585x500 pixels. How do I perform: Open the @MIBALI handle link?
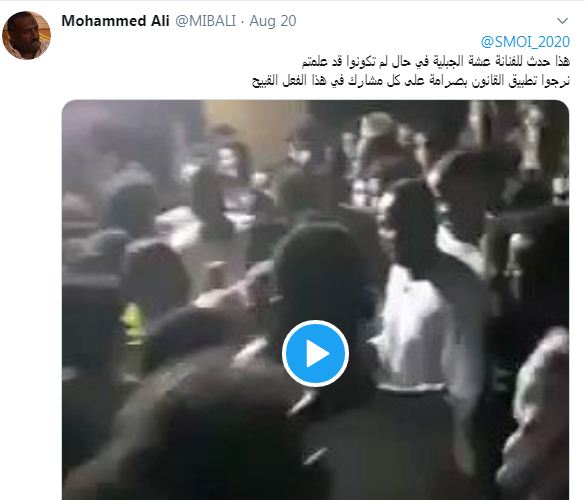tap(205, 21)
